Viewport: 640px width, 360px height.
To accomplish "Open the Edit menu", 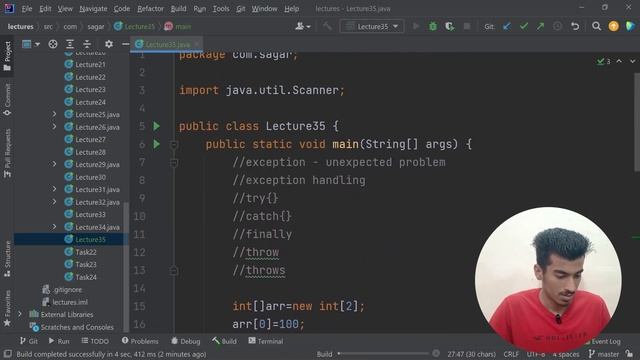I will [45, 9].
